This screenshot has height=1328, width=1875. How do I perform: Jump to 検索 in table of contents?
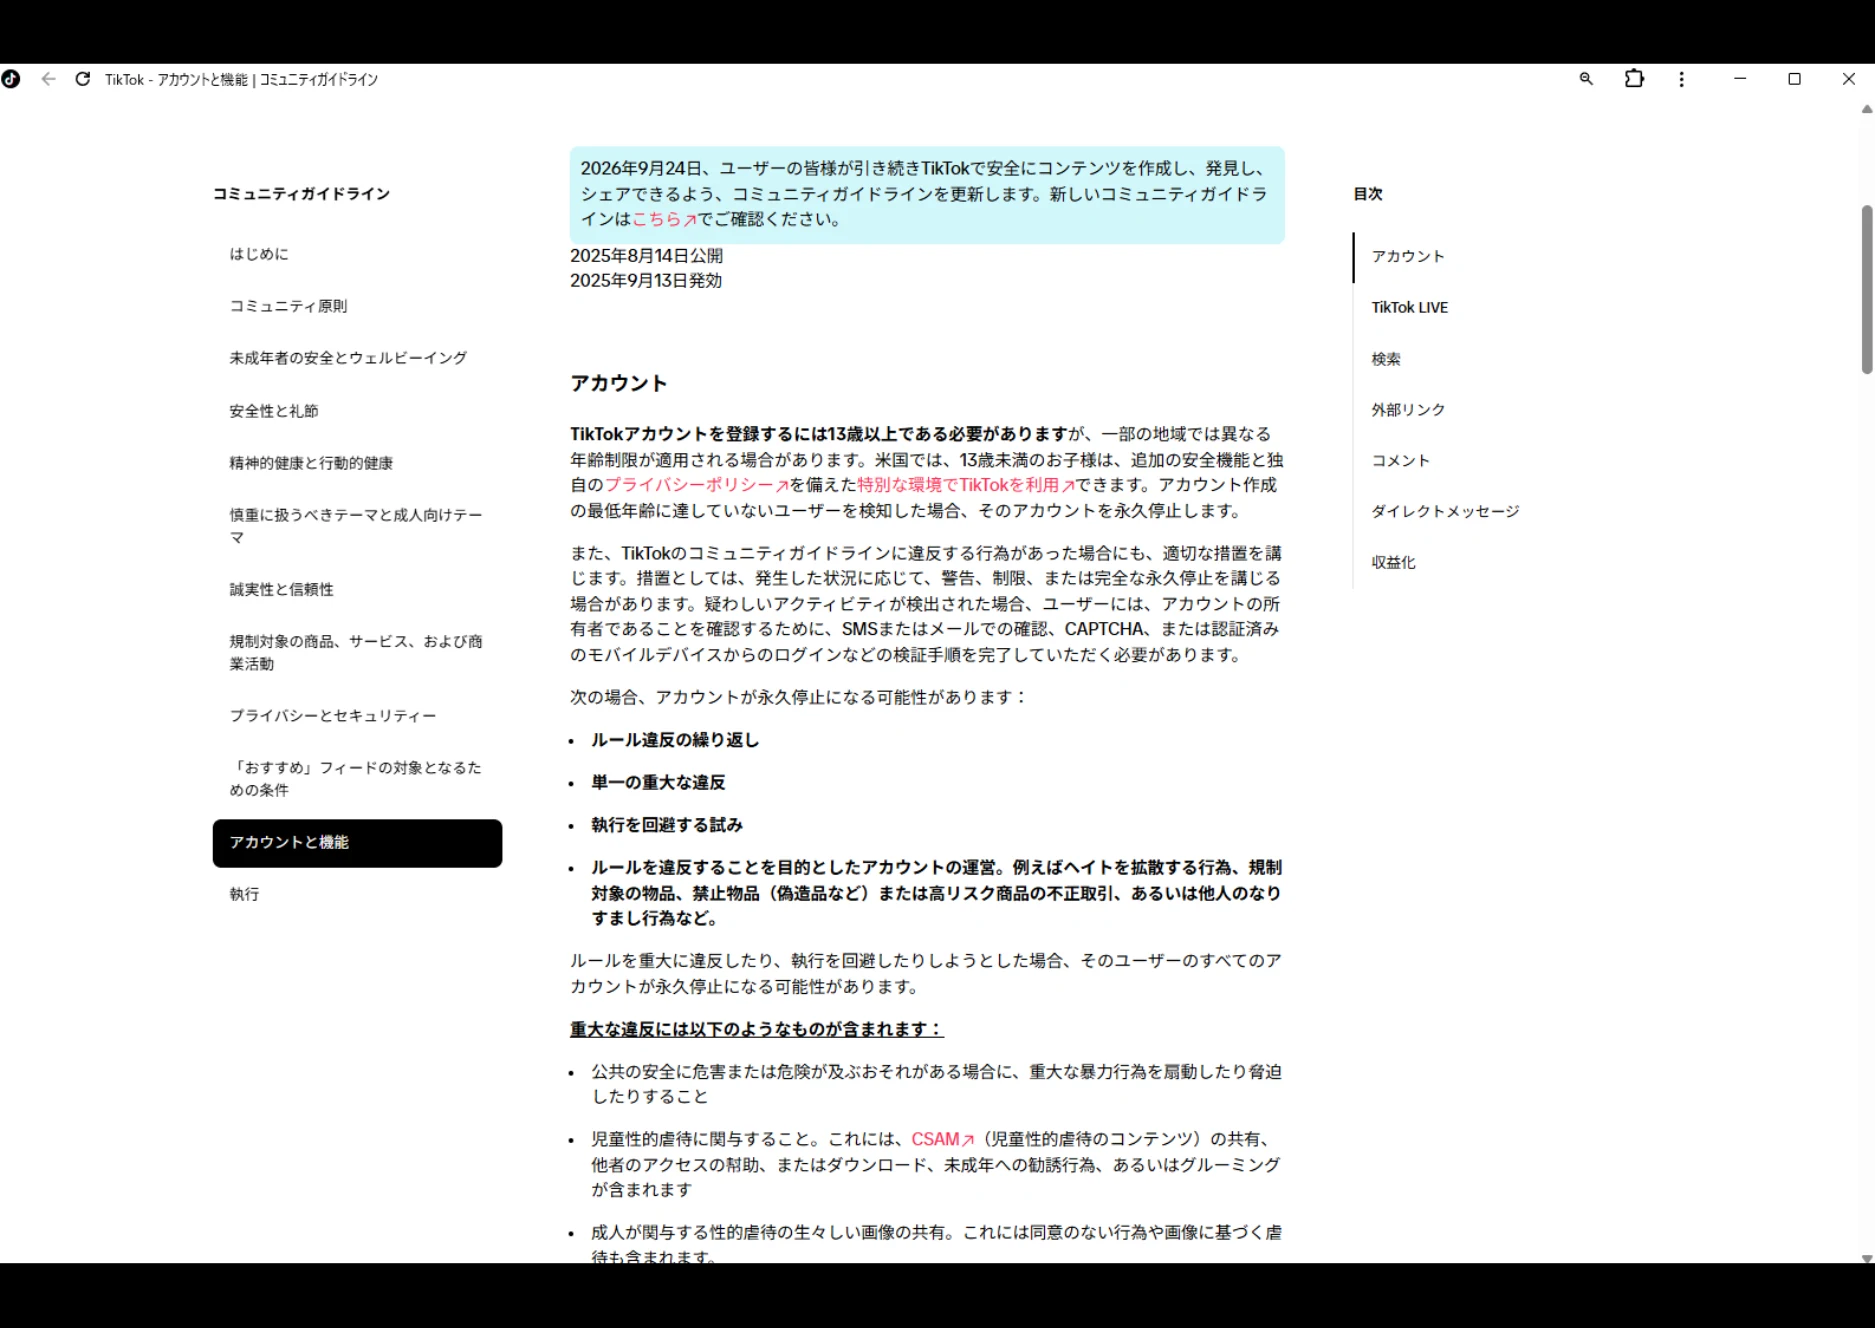pos(1386,359)
